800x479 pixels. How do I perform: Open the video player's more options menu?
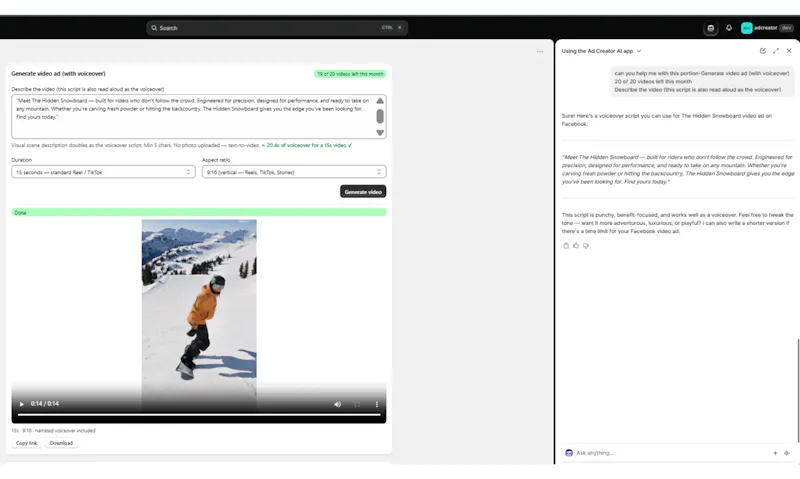[377, 404]
